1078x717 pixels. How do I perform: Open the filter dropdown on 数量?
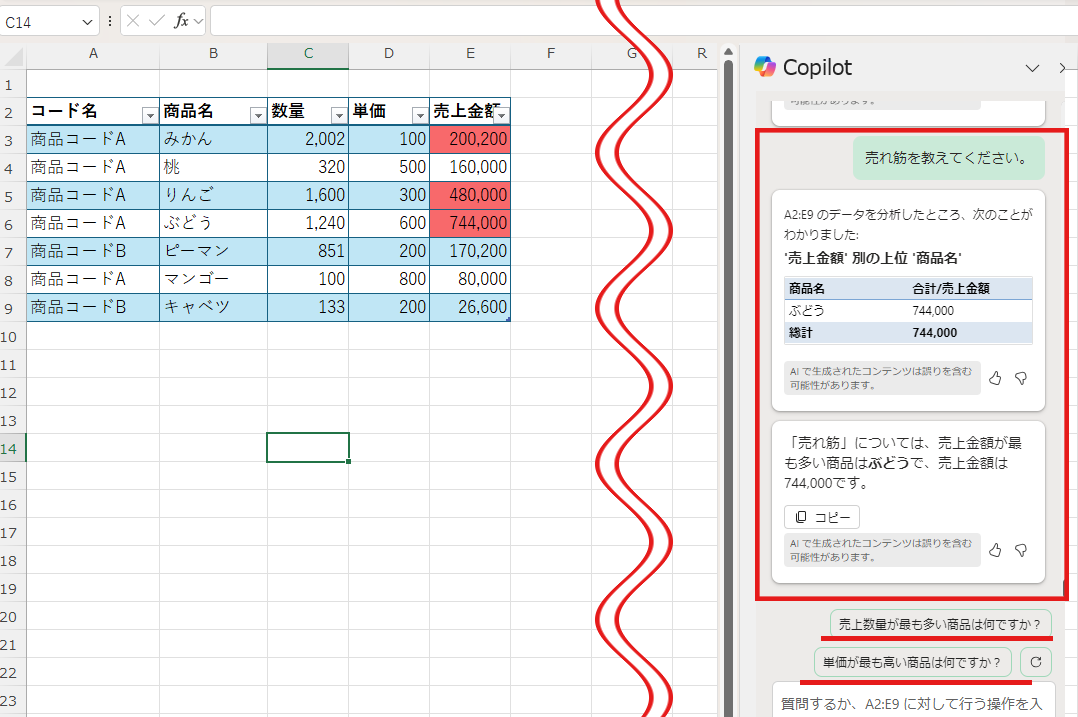339,115
